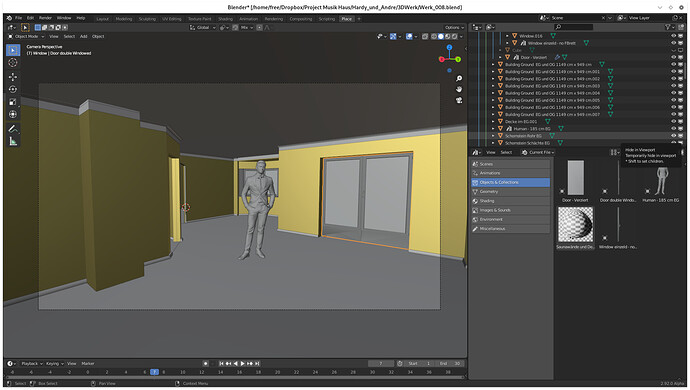Viewport: 690px width, 390px height.
Task: Toggle viewport gizmos button
Action: pos(393,37)
